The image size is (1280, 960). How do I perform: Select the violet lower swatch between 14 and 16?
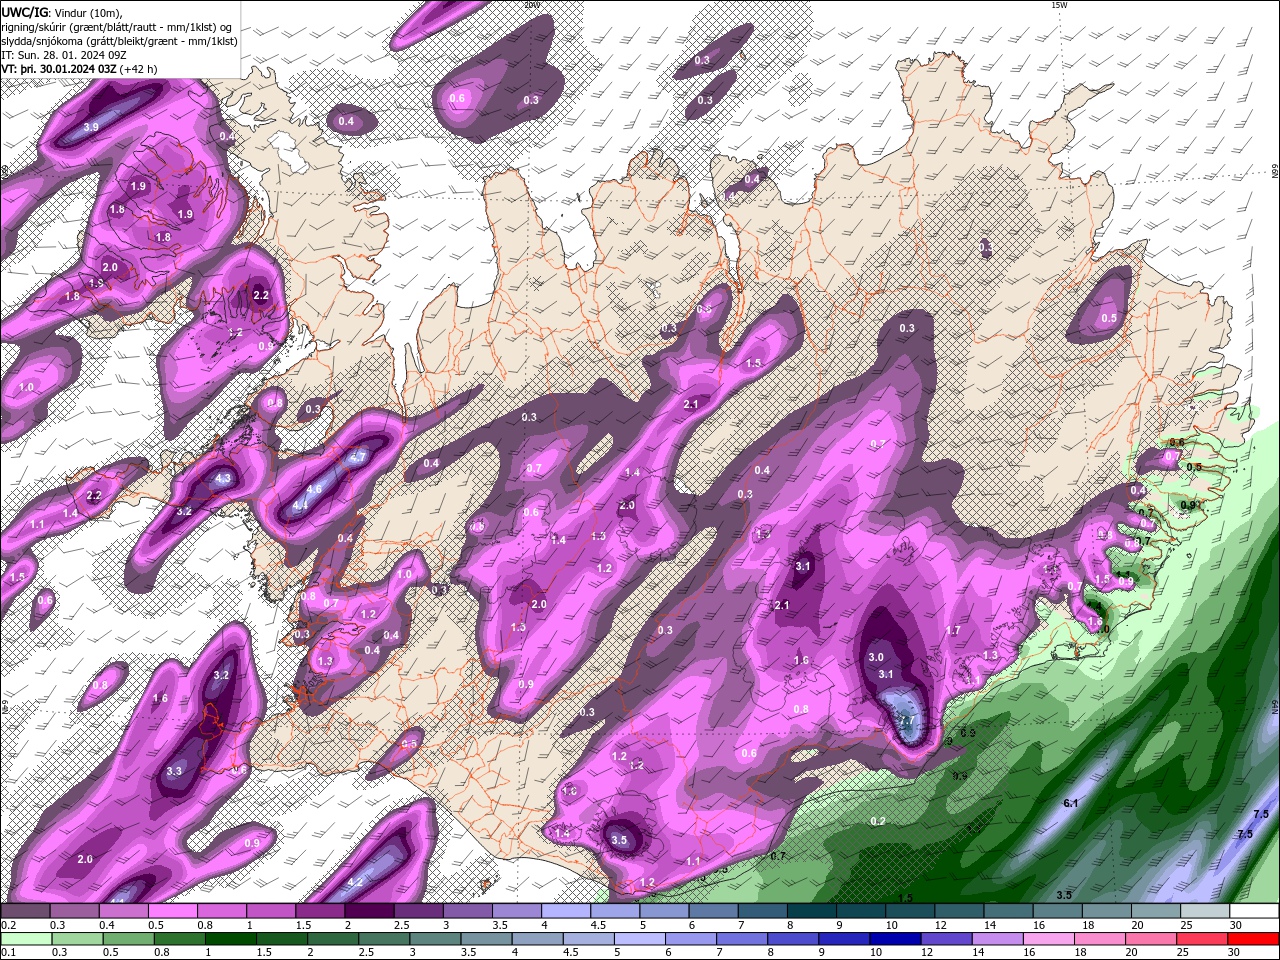997,939
